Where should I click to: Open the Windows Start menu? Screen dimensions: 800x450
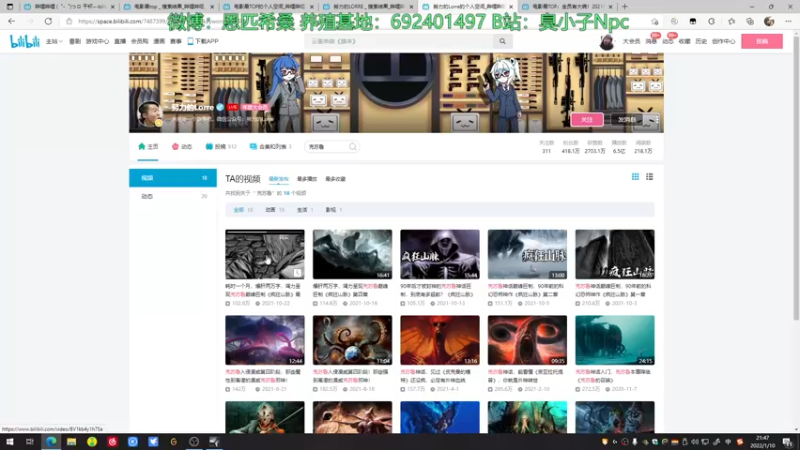[10, 442]
